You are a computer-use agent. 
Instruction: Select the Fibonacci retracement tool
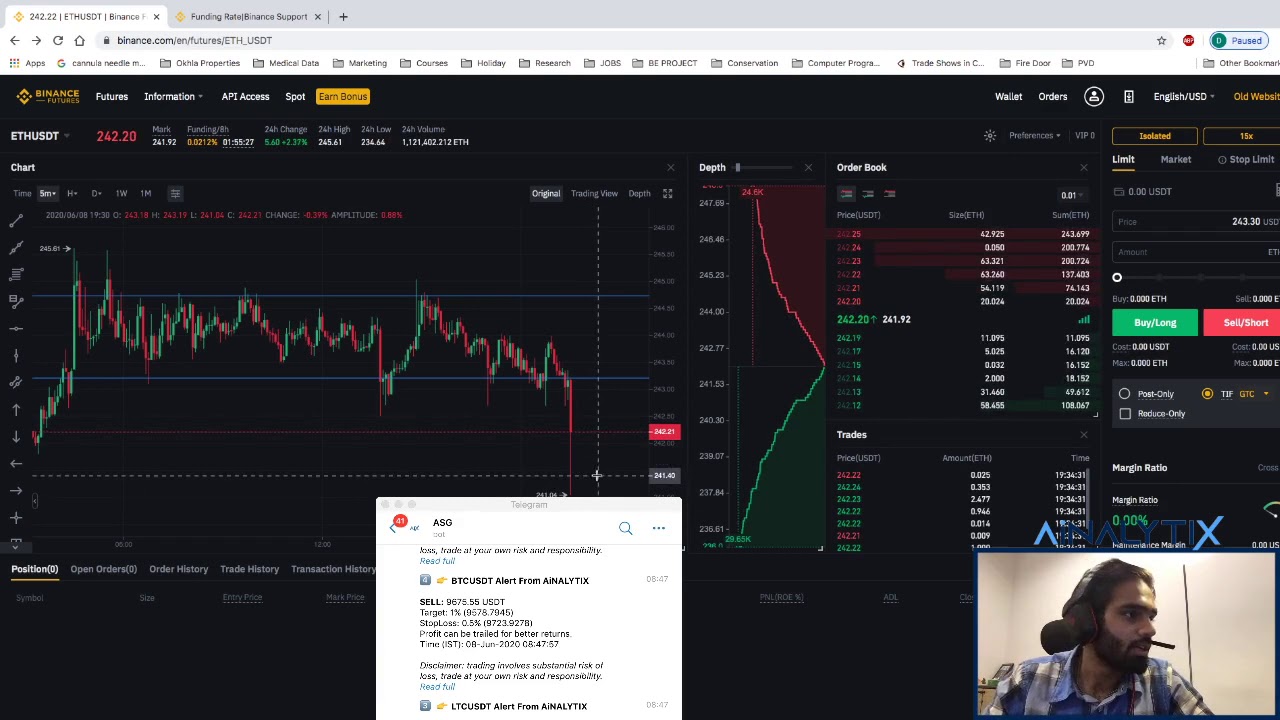click(16, 273)
